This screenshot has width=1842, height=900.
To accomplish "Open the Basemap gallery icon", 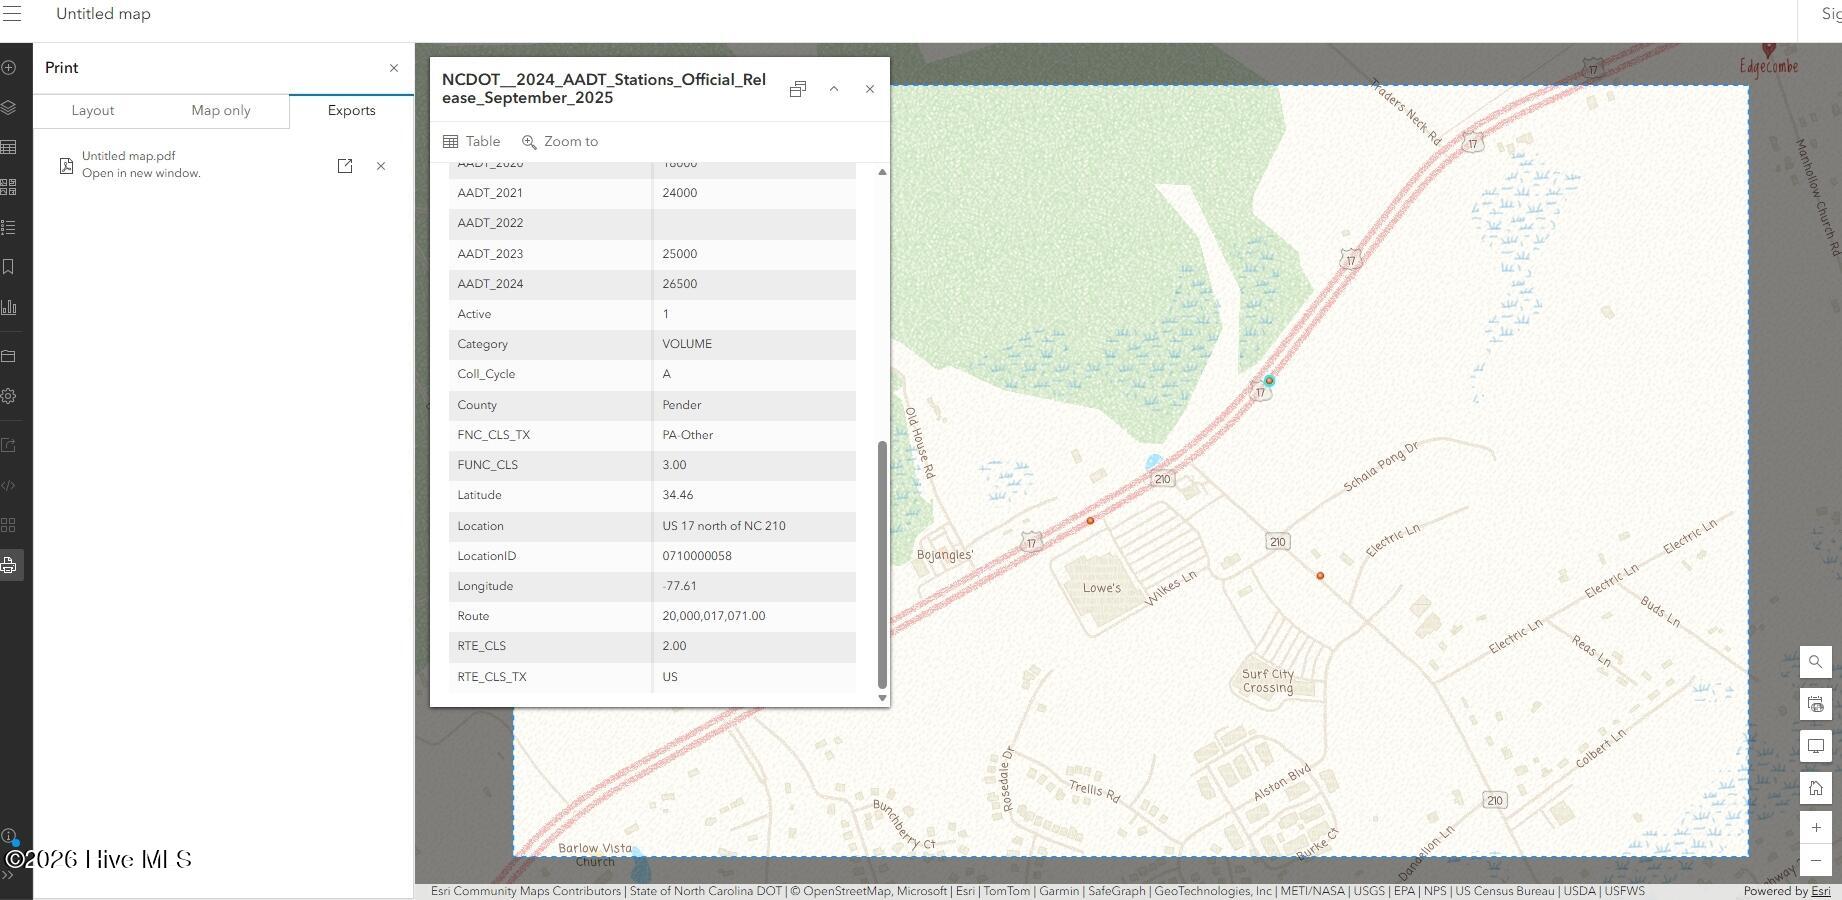I will point(9,187).
